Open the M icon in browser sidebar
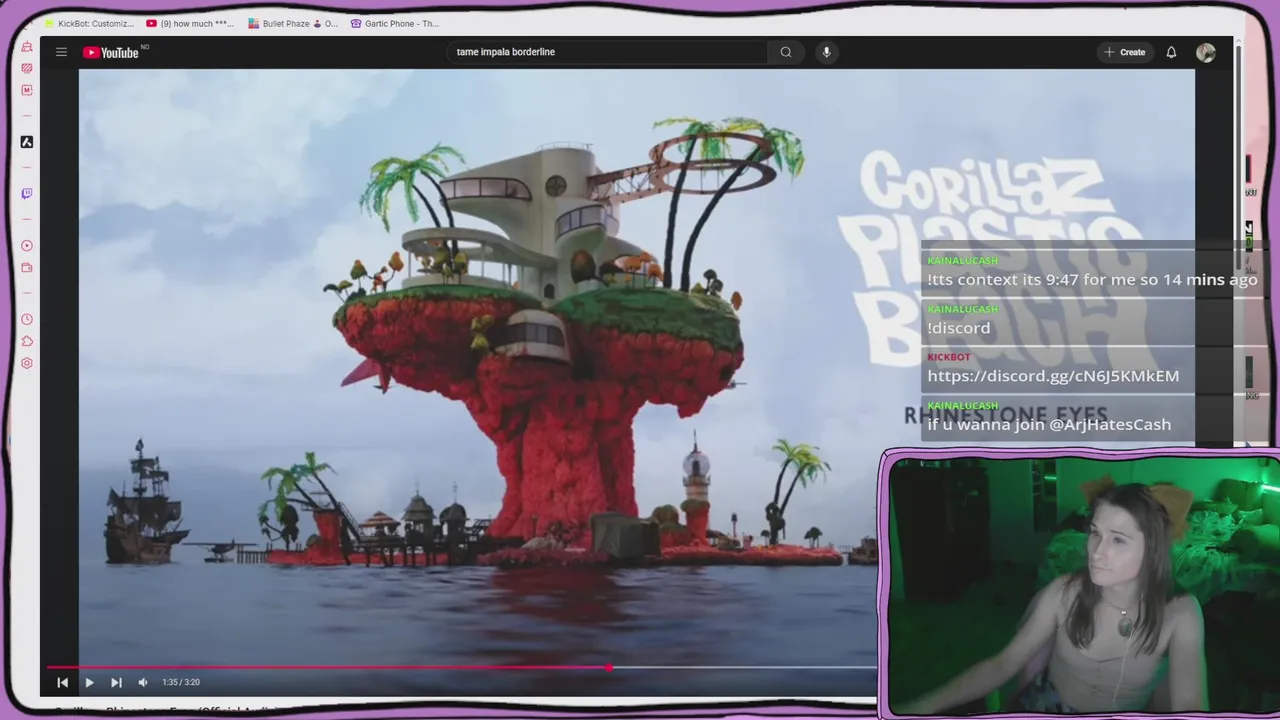The image size is (1280, 720). (x=27, y=90)
